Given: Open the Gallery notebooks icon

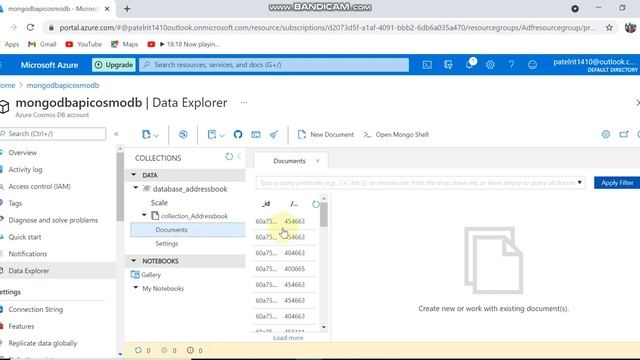Looking at the screenshot, I should tap(135, 274).
